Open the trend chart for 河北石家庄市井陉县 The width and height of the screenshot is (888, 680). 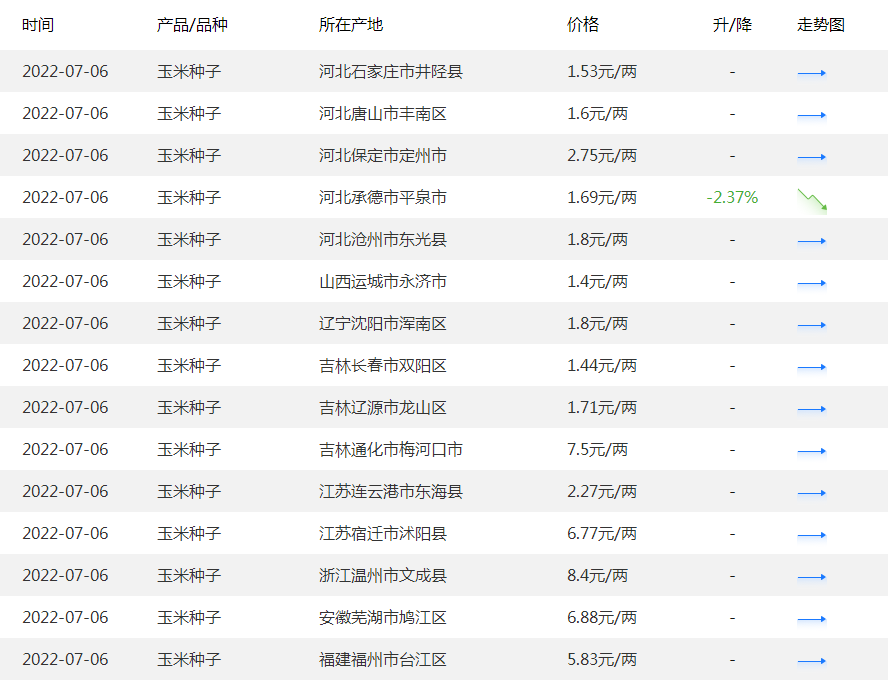(x=811, y=72)
